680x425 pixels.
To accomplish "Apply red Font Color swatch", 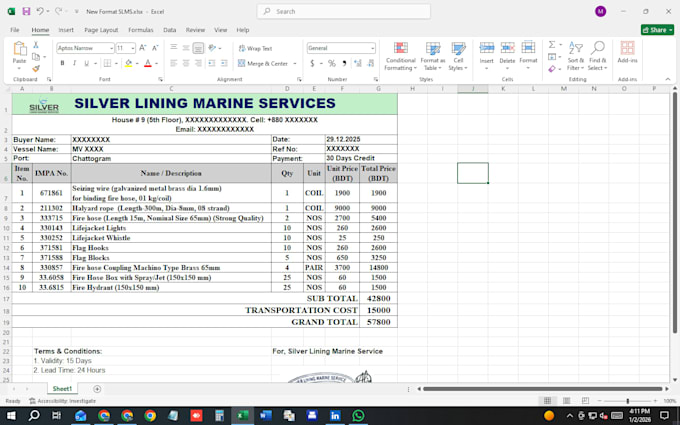I will [x=147, y=63].
